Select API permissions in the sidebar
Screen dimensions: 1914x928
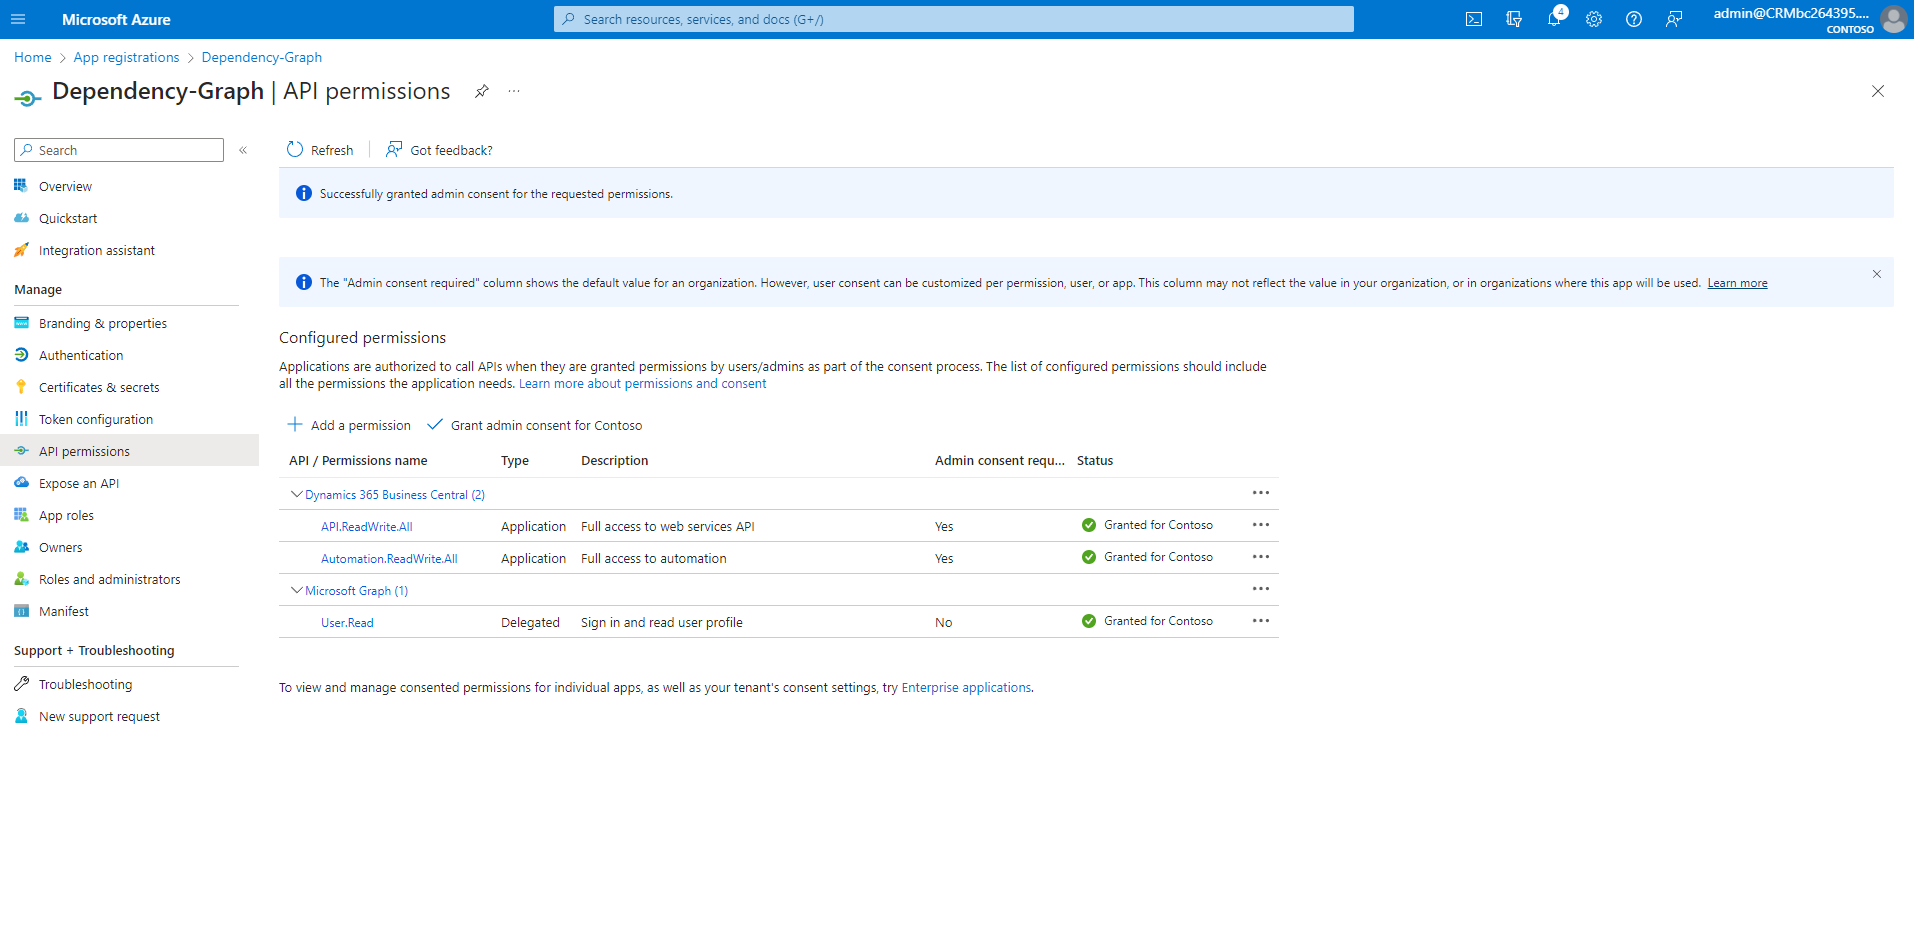(84, 451)
